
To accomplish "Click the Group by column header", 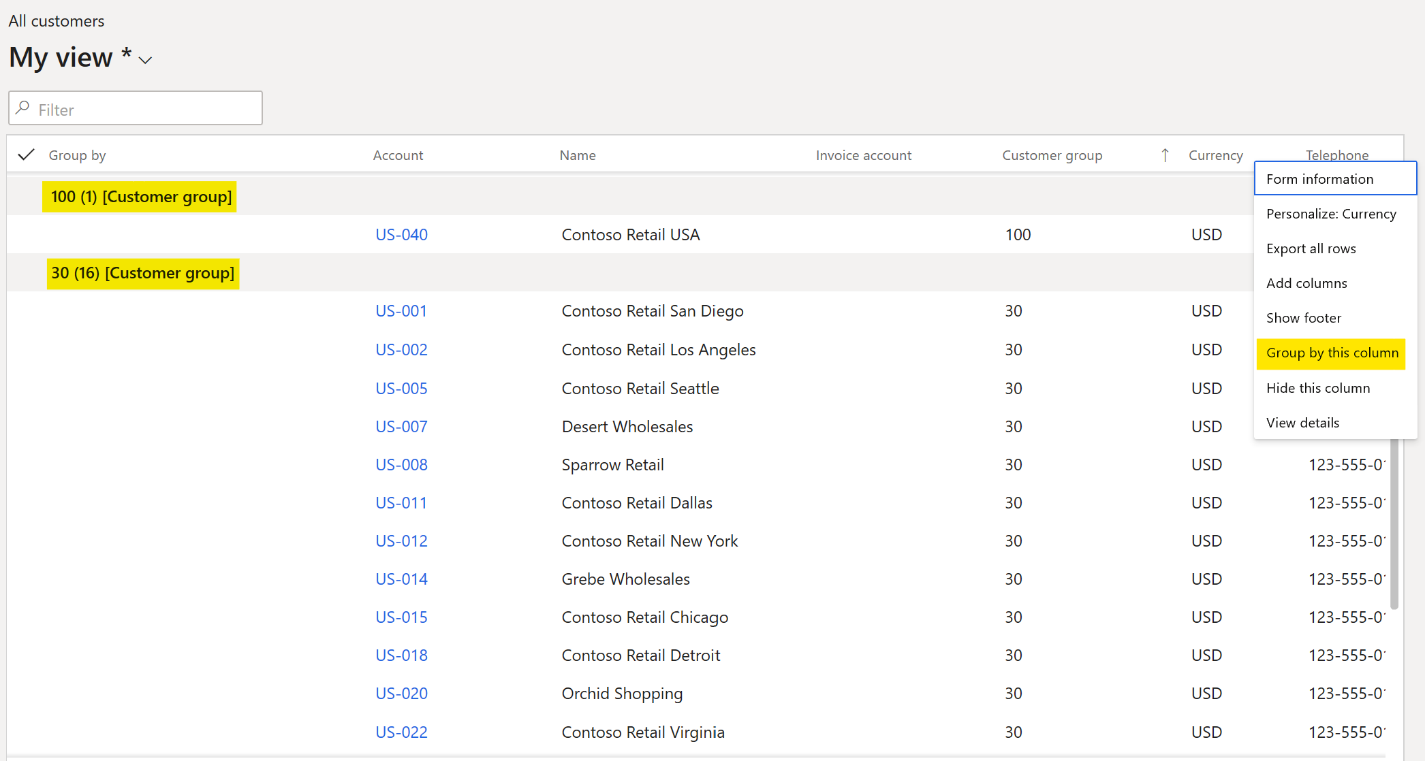I will [77, 155].
